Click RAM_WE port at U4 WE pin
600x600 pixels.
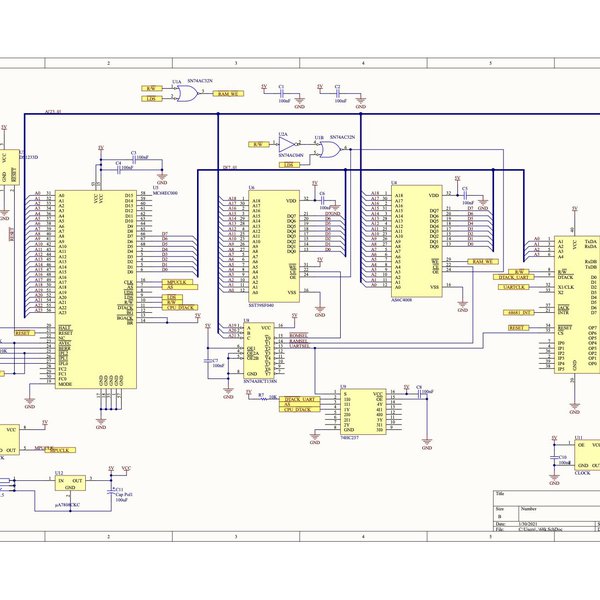483,262
